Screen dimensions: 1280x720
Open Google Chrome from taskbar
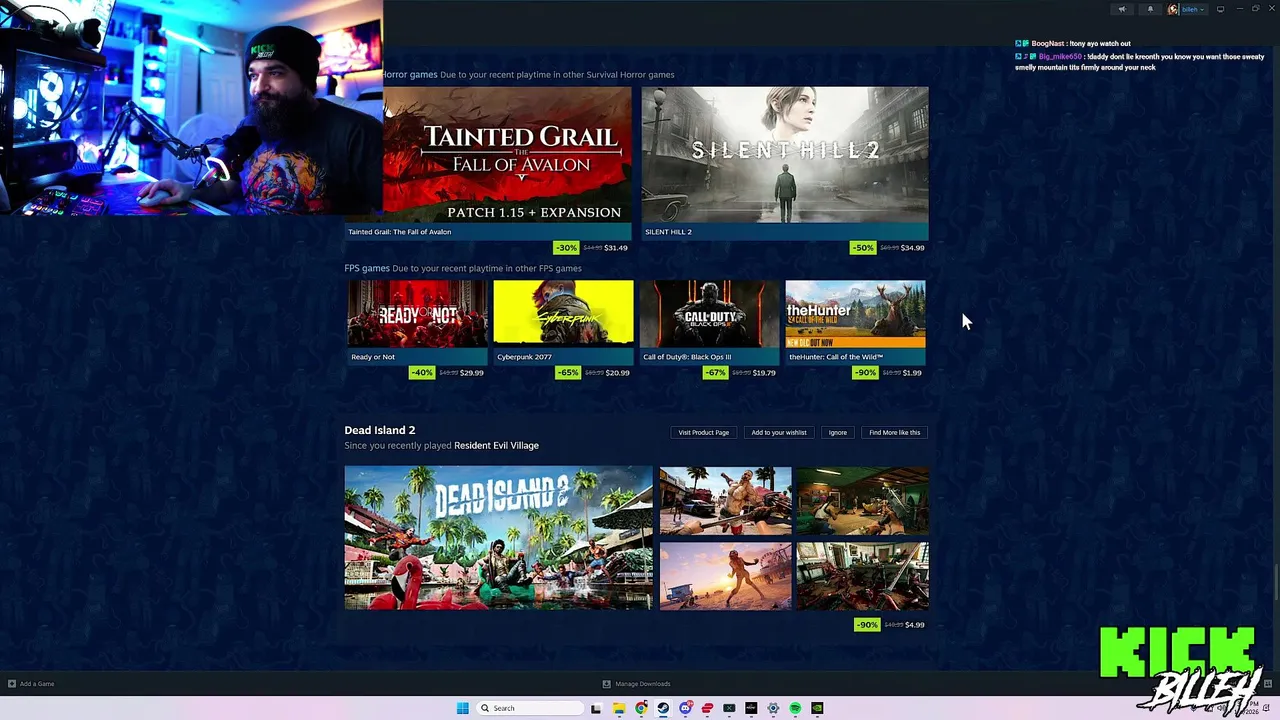641,708
